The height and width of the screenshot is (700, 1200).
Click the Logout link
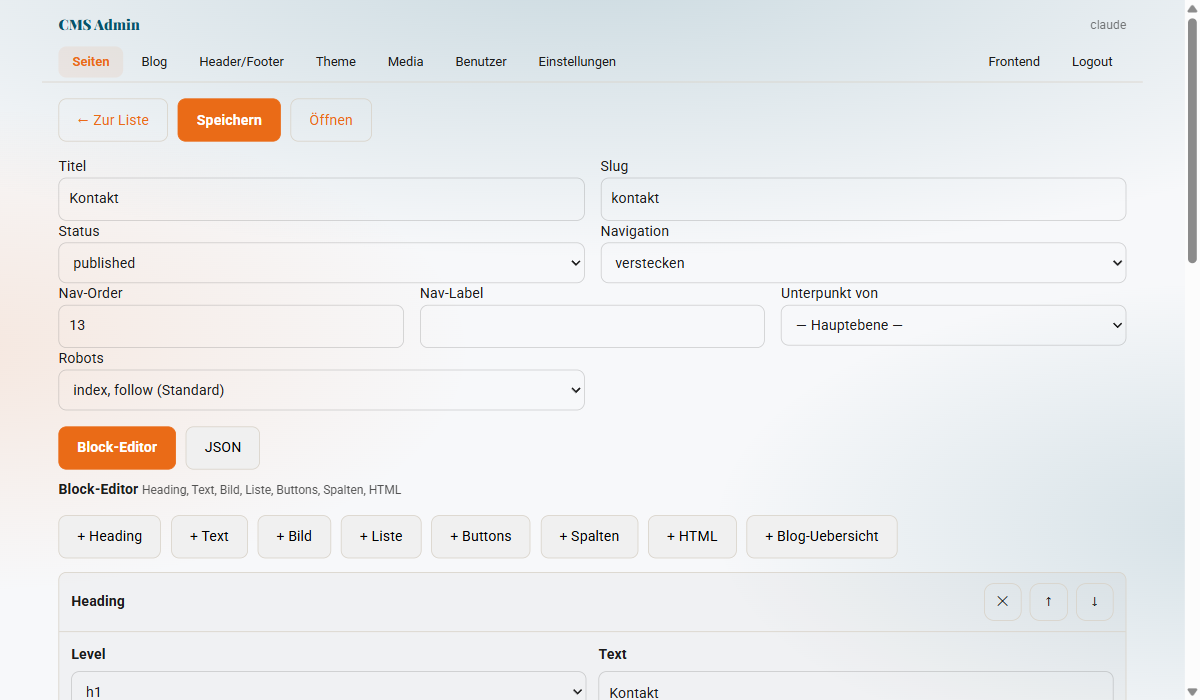(x=1091, y=61)
